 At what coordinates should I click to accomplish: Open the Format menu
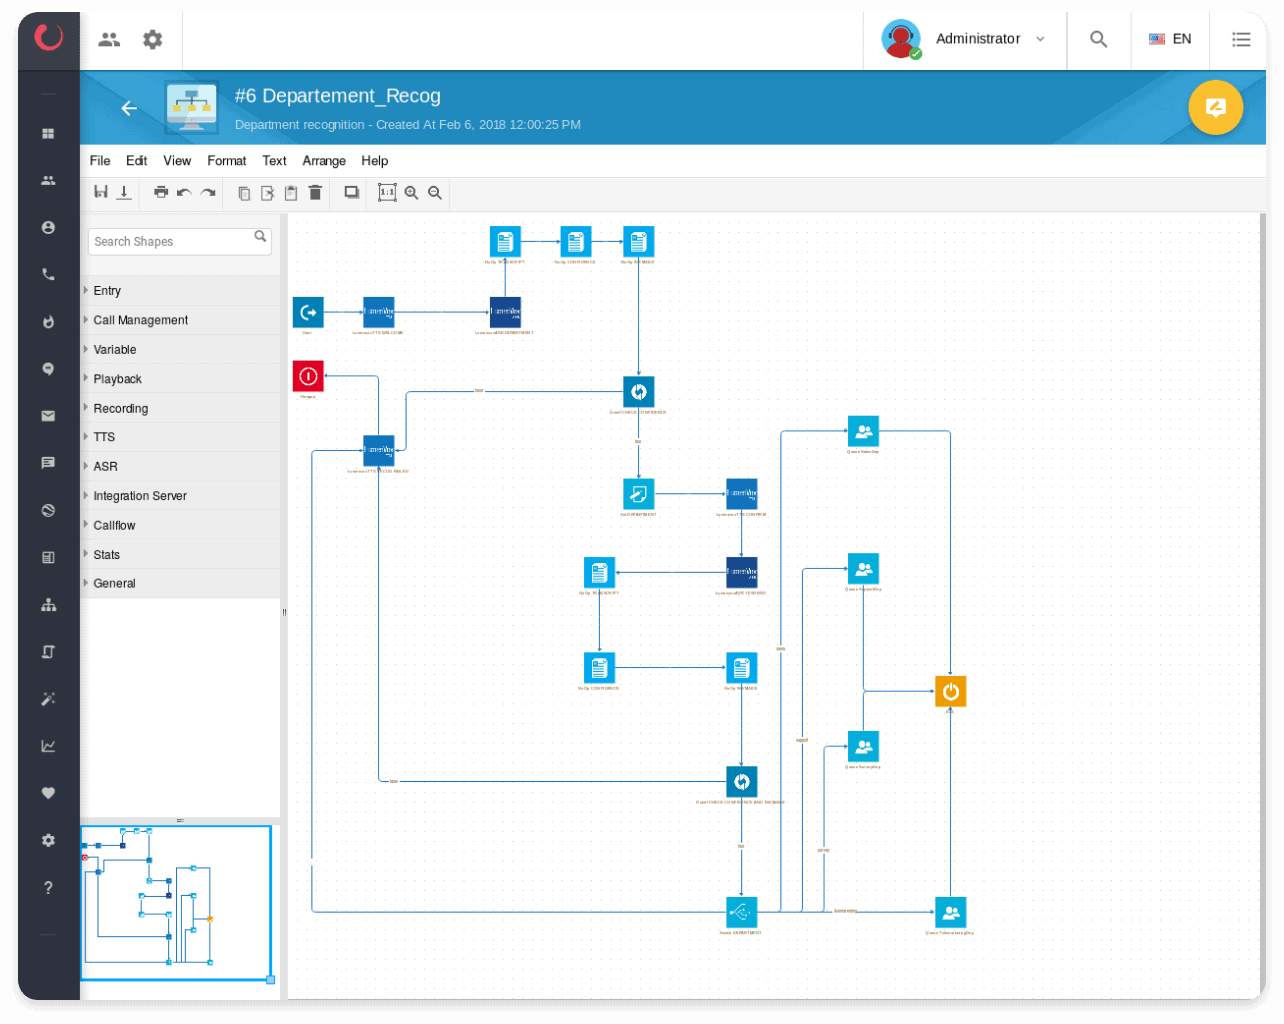(227, 161)
